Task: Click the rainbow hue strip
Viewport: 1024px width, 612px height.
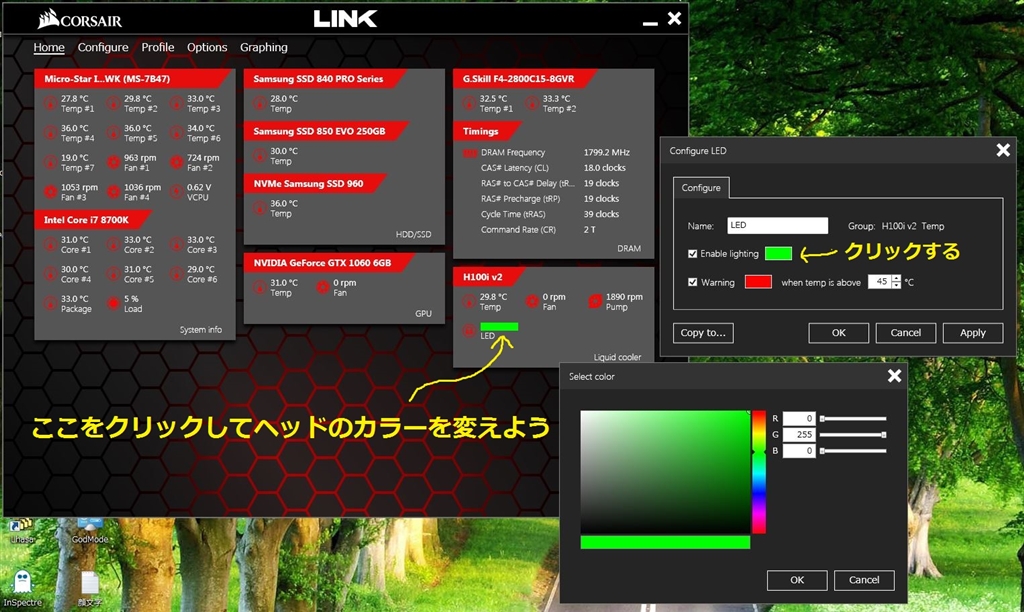Action: click(758, 472)
